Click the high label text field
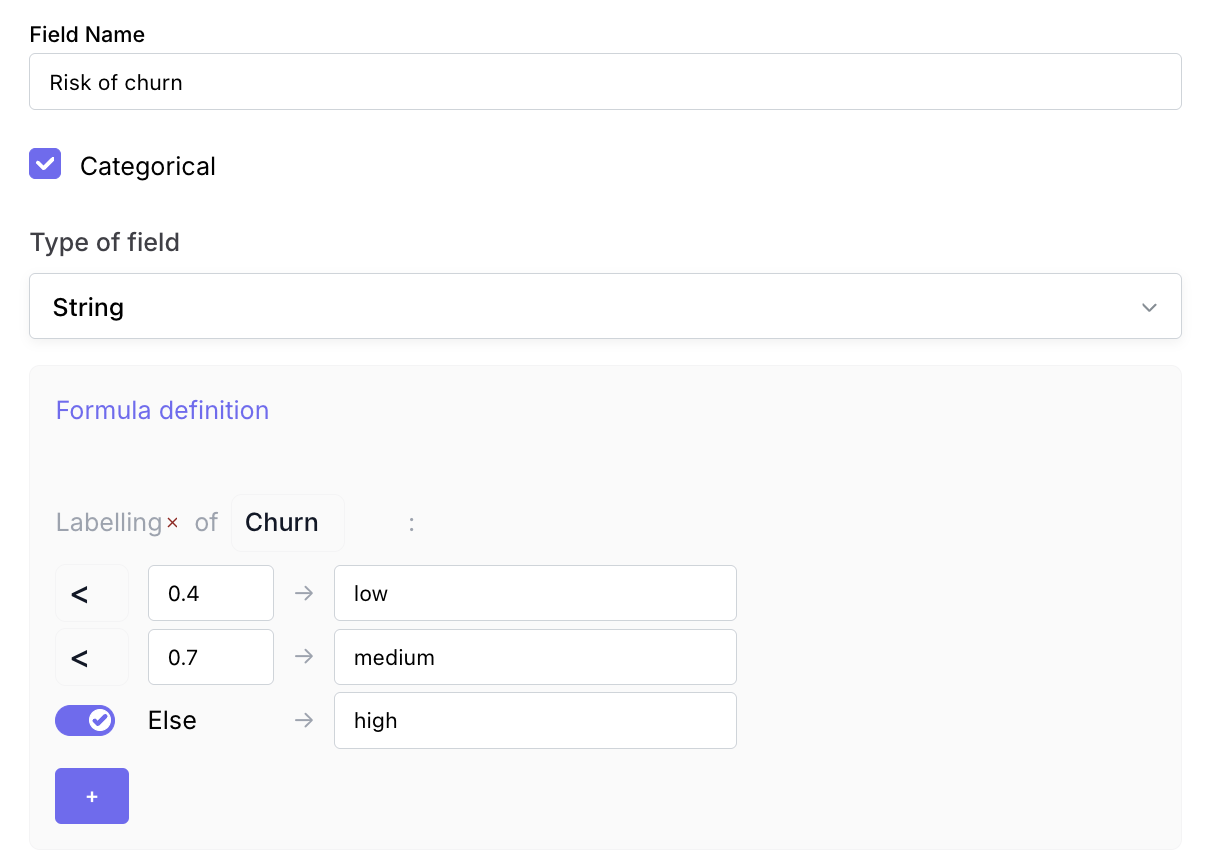 tap(534, 720)
